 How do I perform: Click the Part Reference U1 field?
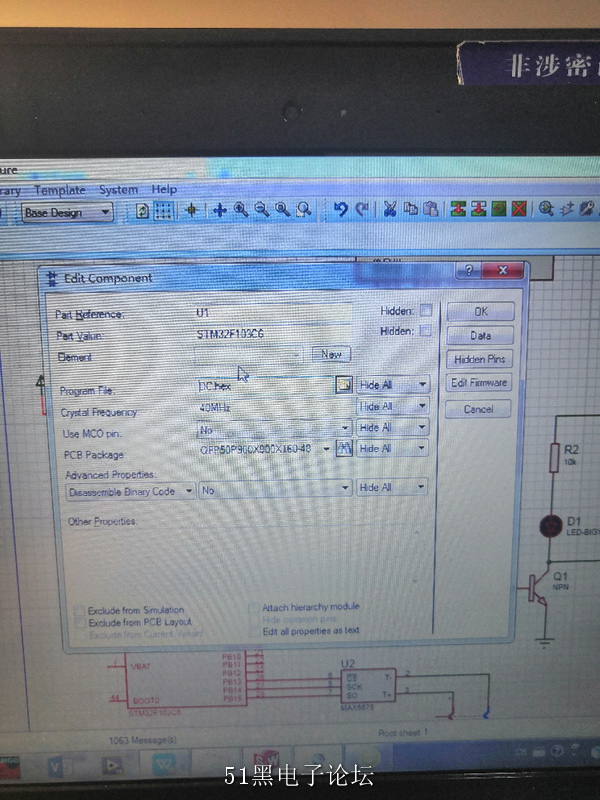pos(273,312)
